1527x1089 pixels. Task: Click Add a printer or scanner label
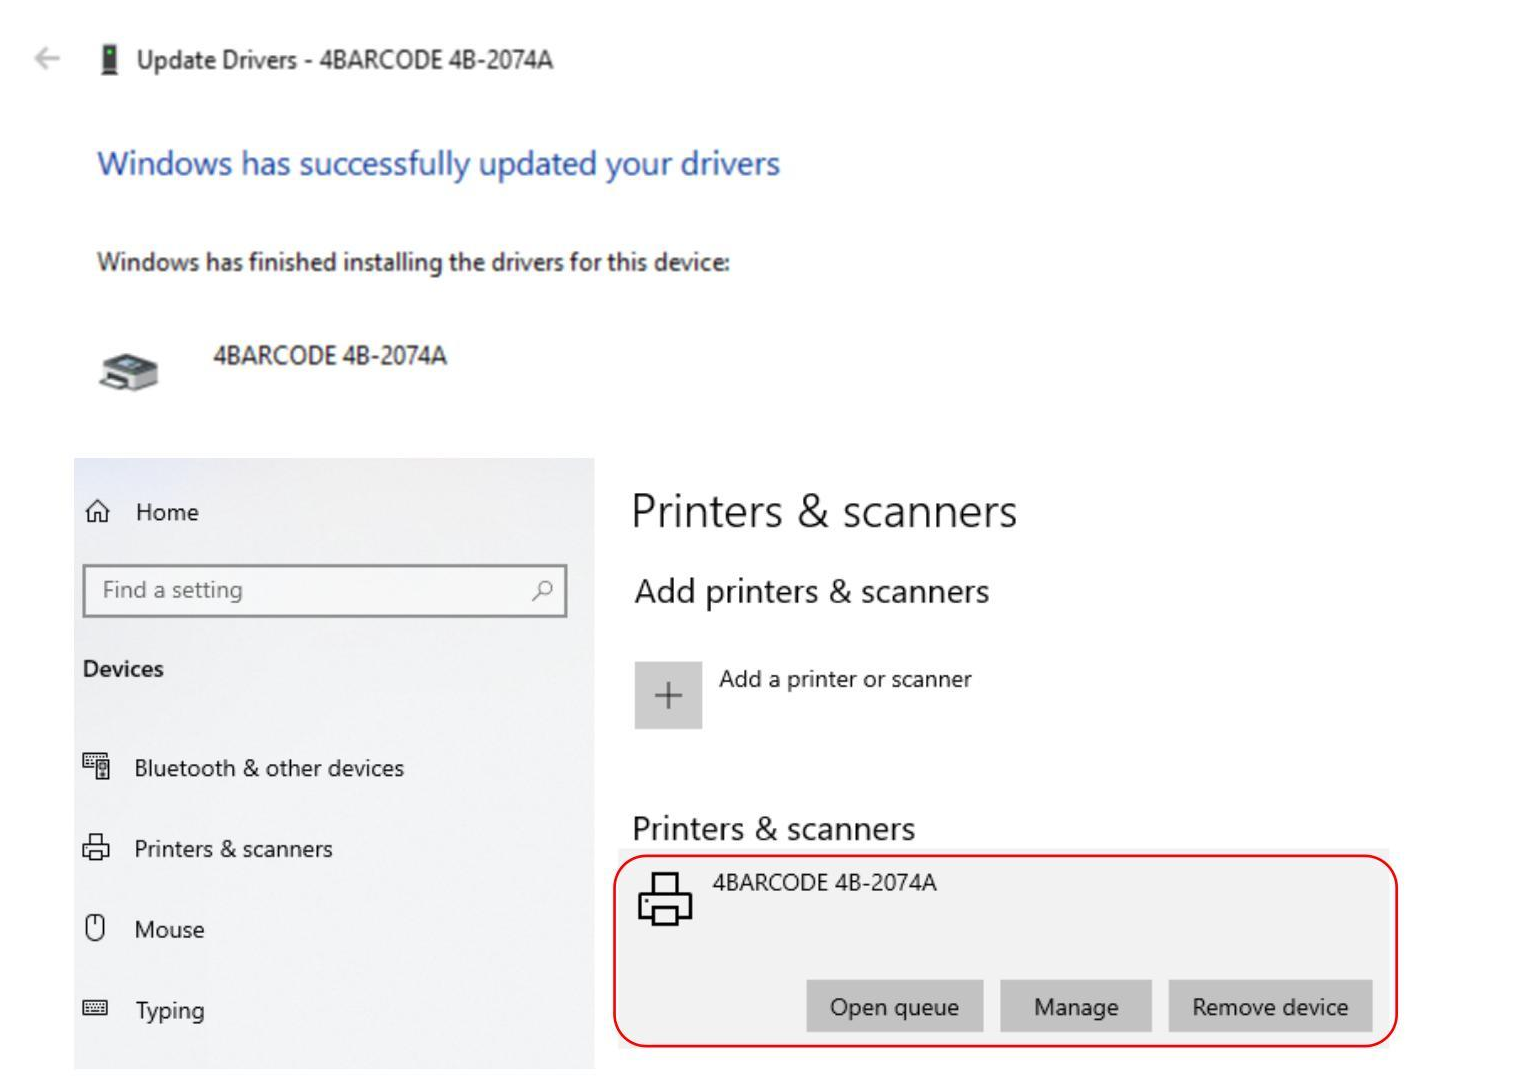point(845,679)
